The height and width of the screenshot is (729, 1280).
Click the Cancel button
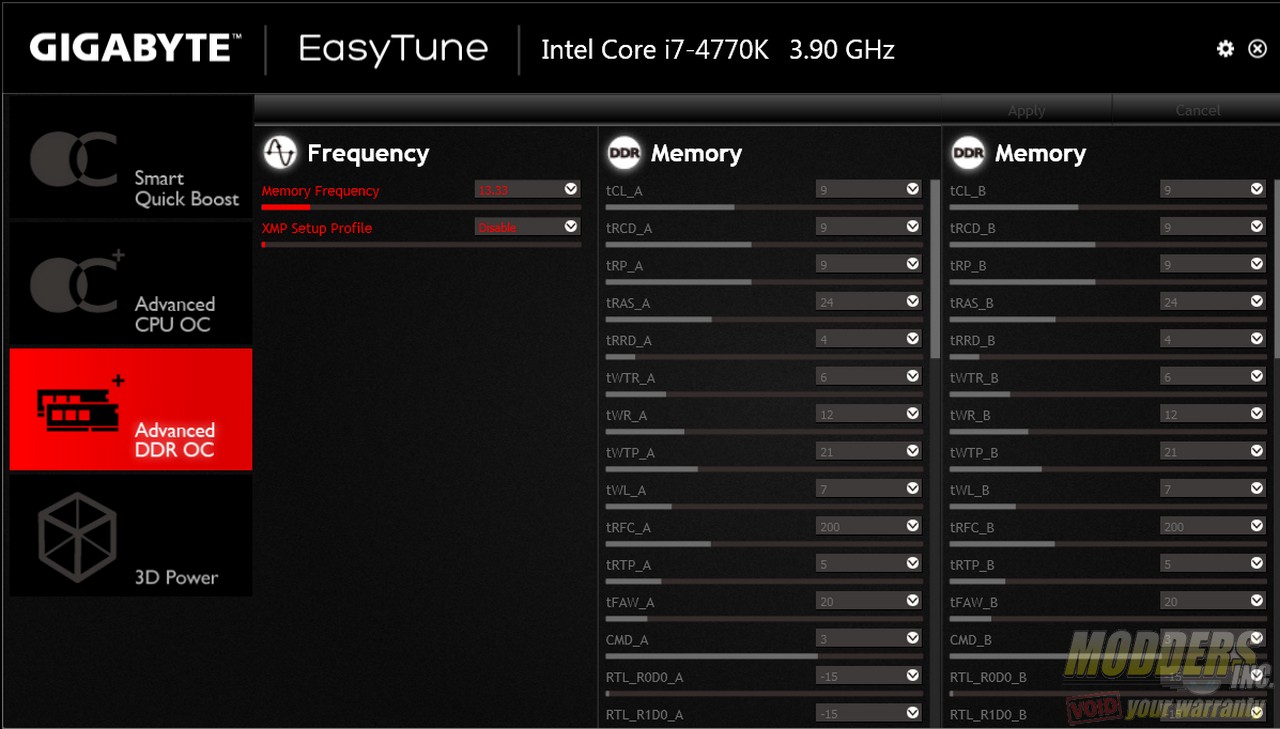[x=1197, y=110]
